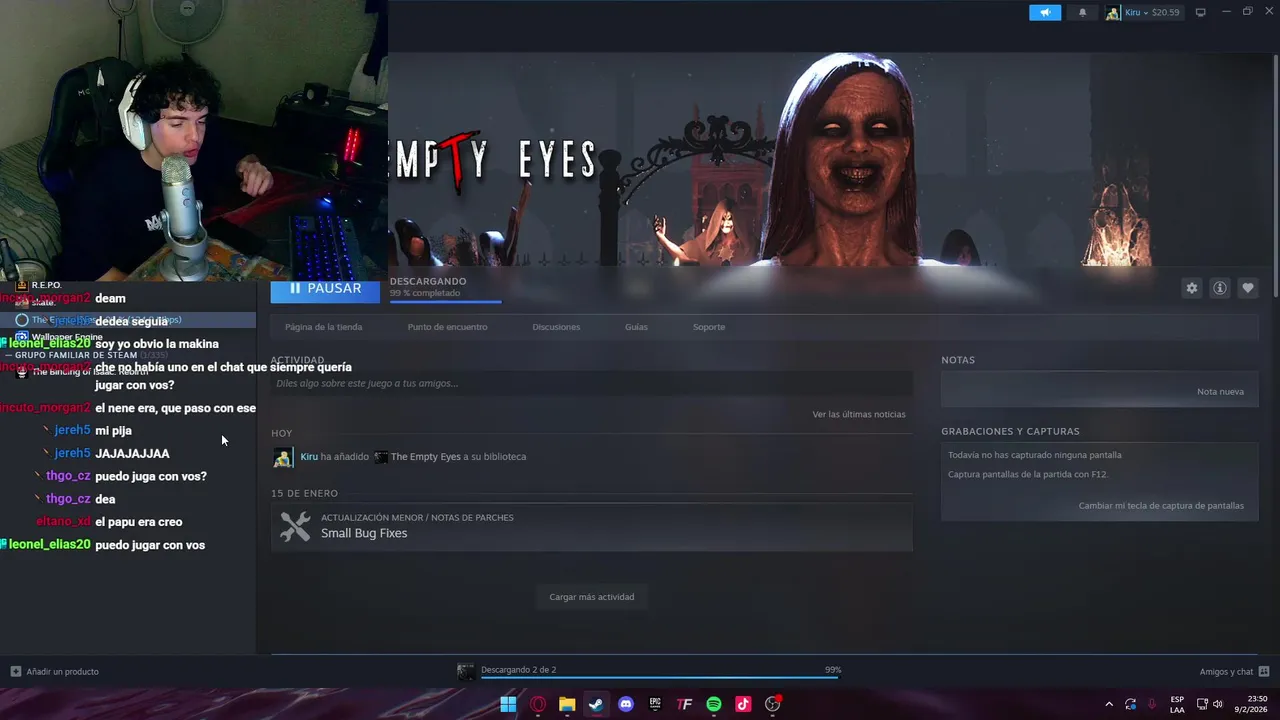1280x720 pixels.
Task: Open the Soporte tab
Action: point(709,327)
